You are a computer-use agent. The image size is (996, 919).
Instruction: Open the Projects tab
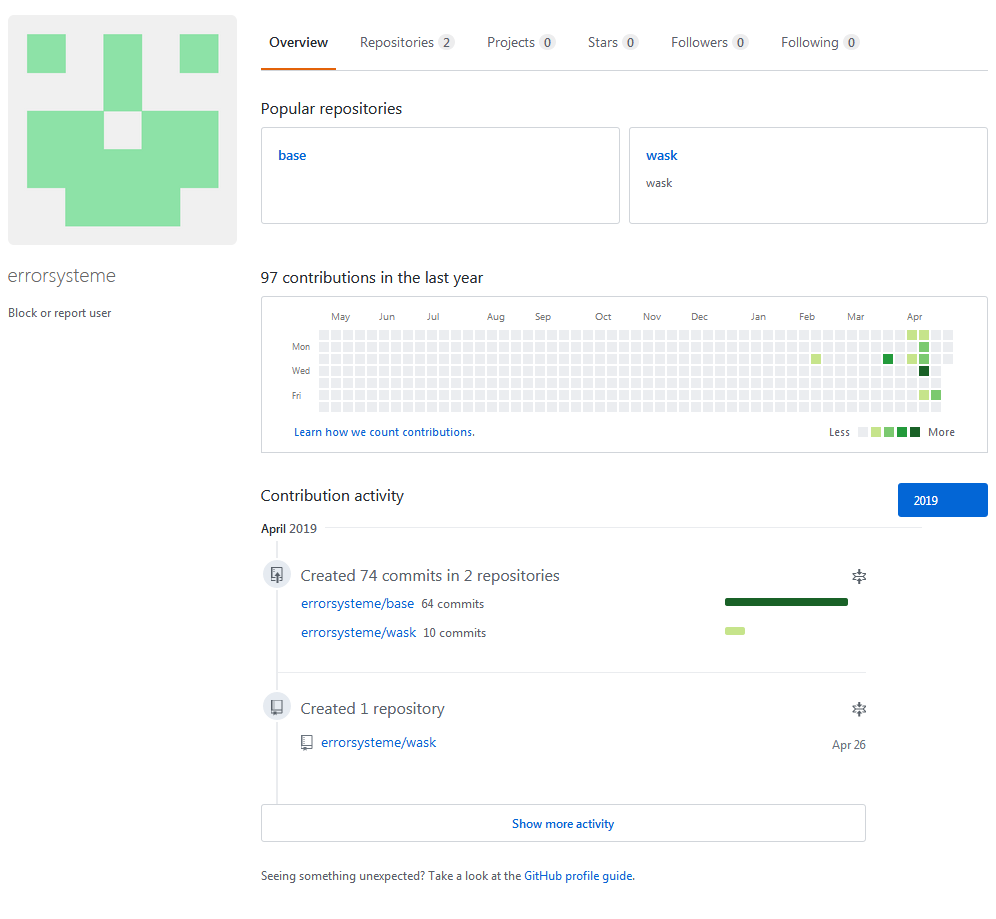[x=520, y=43]
